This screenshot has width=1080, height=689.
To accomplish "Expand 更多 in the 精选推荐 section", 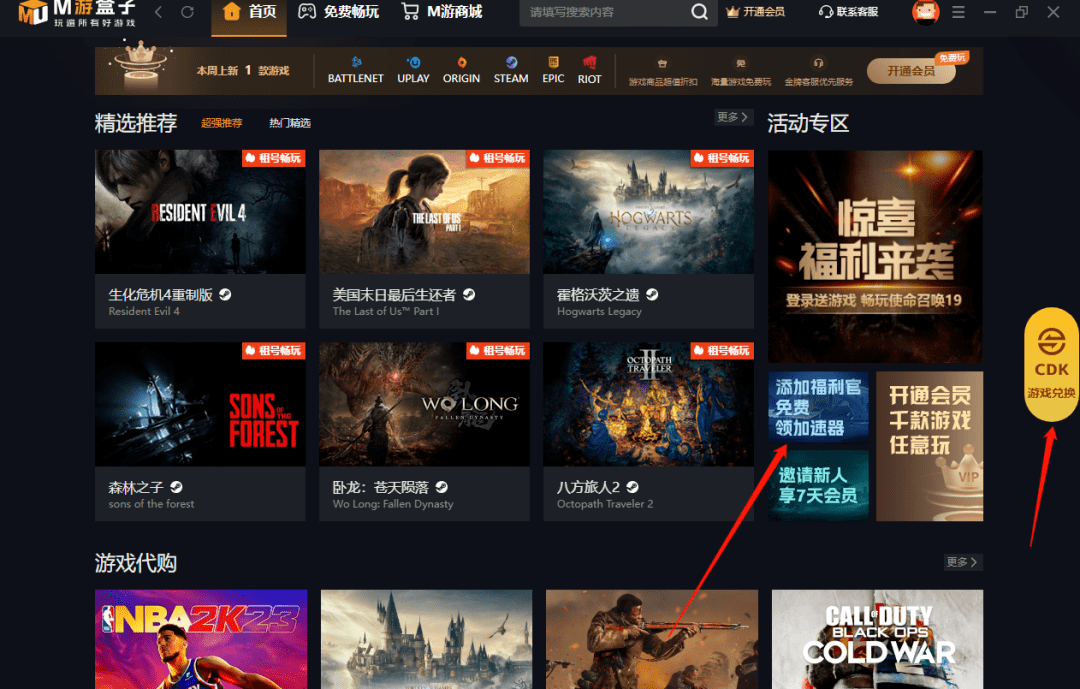I will (733, 117).
